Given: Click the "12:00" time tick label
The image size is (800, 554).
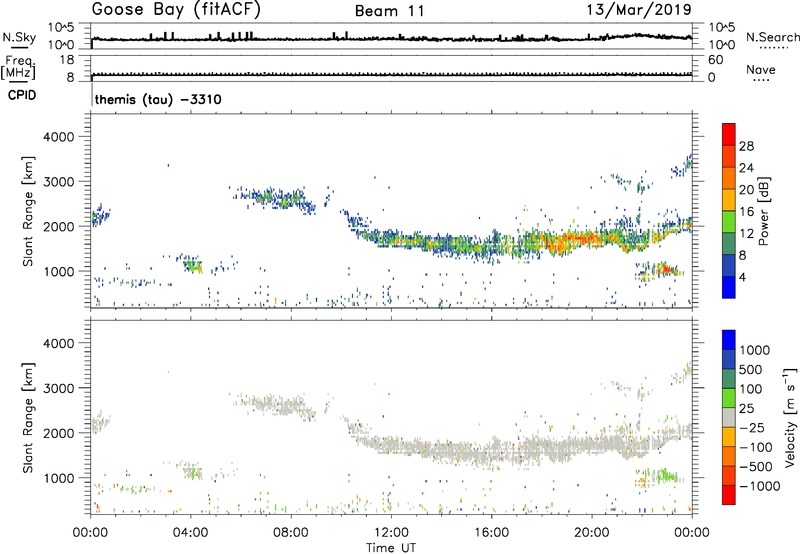Looking at the screenshot, I should tap(391, 533).
